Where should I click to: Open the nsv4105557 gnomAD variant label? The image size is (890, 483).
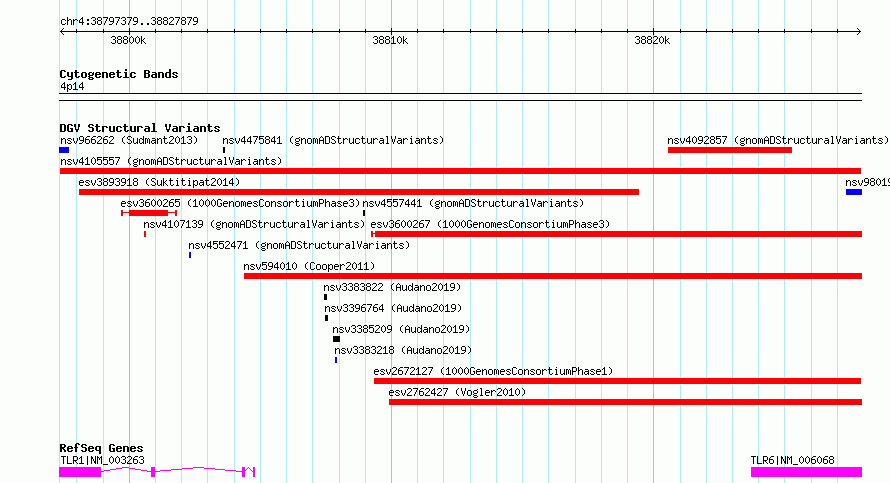[171, 161]
